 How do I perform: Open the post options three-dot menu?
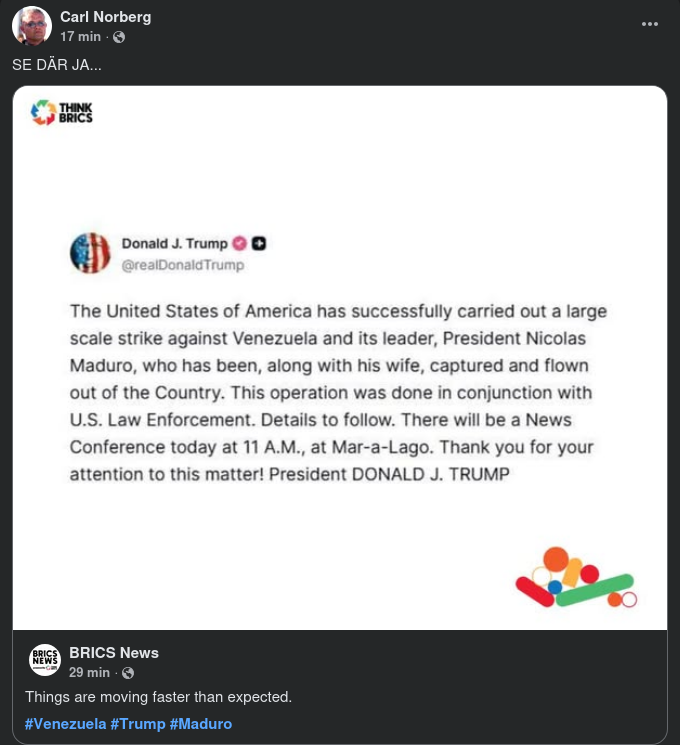pos(650,24)
